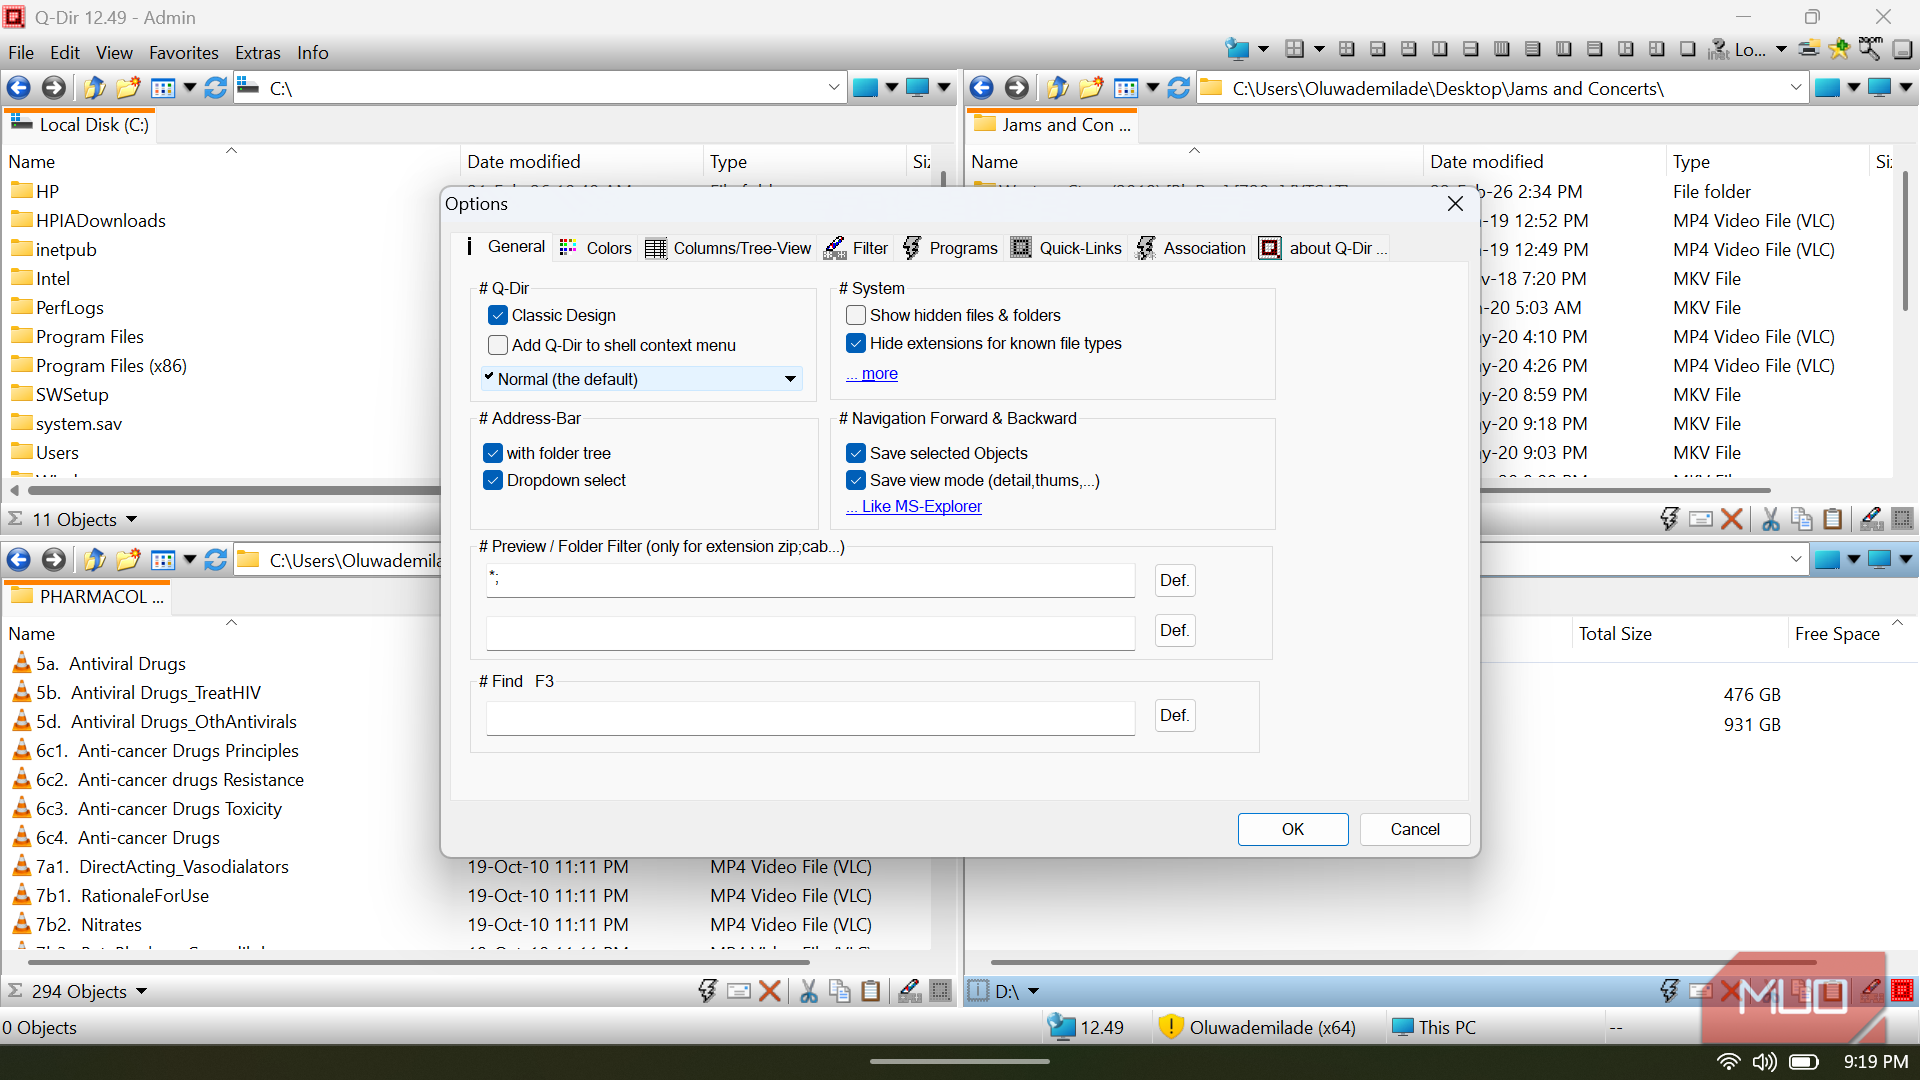Toggle Hide extensions for known file types
The width and height of the screenshot is (1920, 1080).
tap(856, 343)
